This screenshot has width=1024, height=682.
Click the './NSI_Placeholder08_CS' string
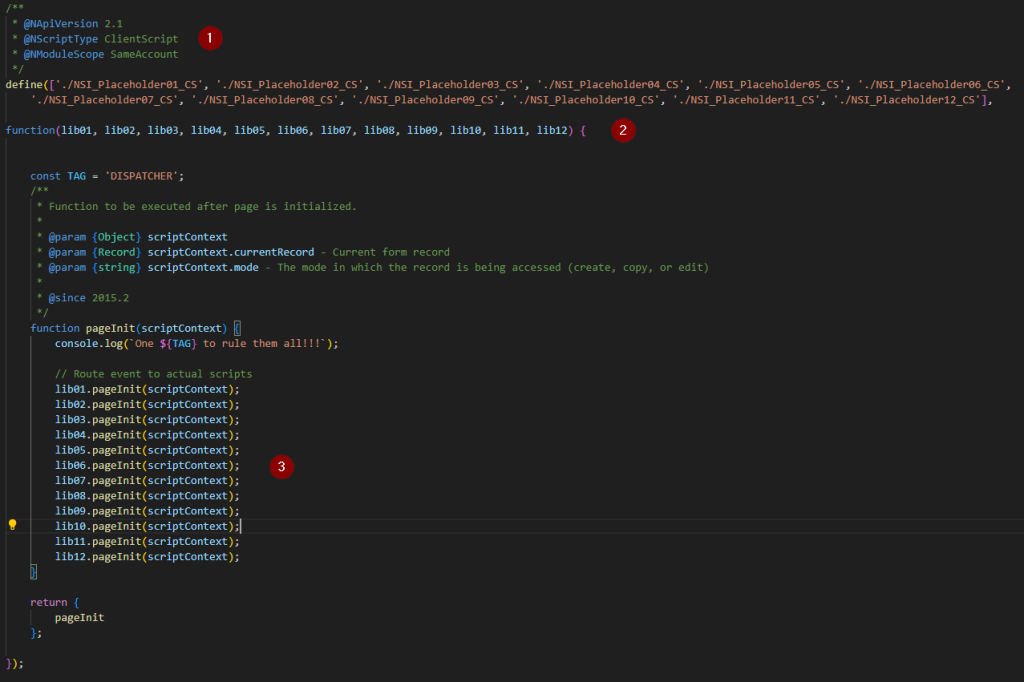pyautogui.click(x=264, y=100)
